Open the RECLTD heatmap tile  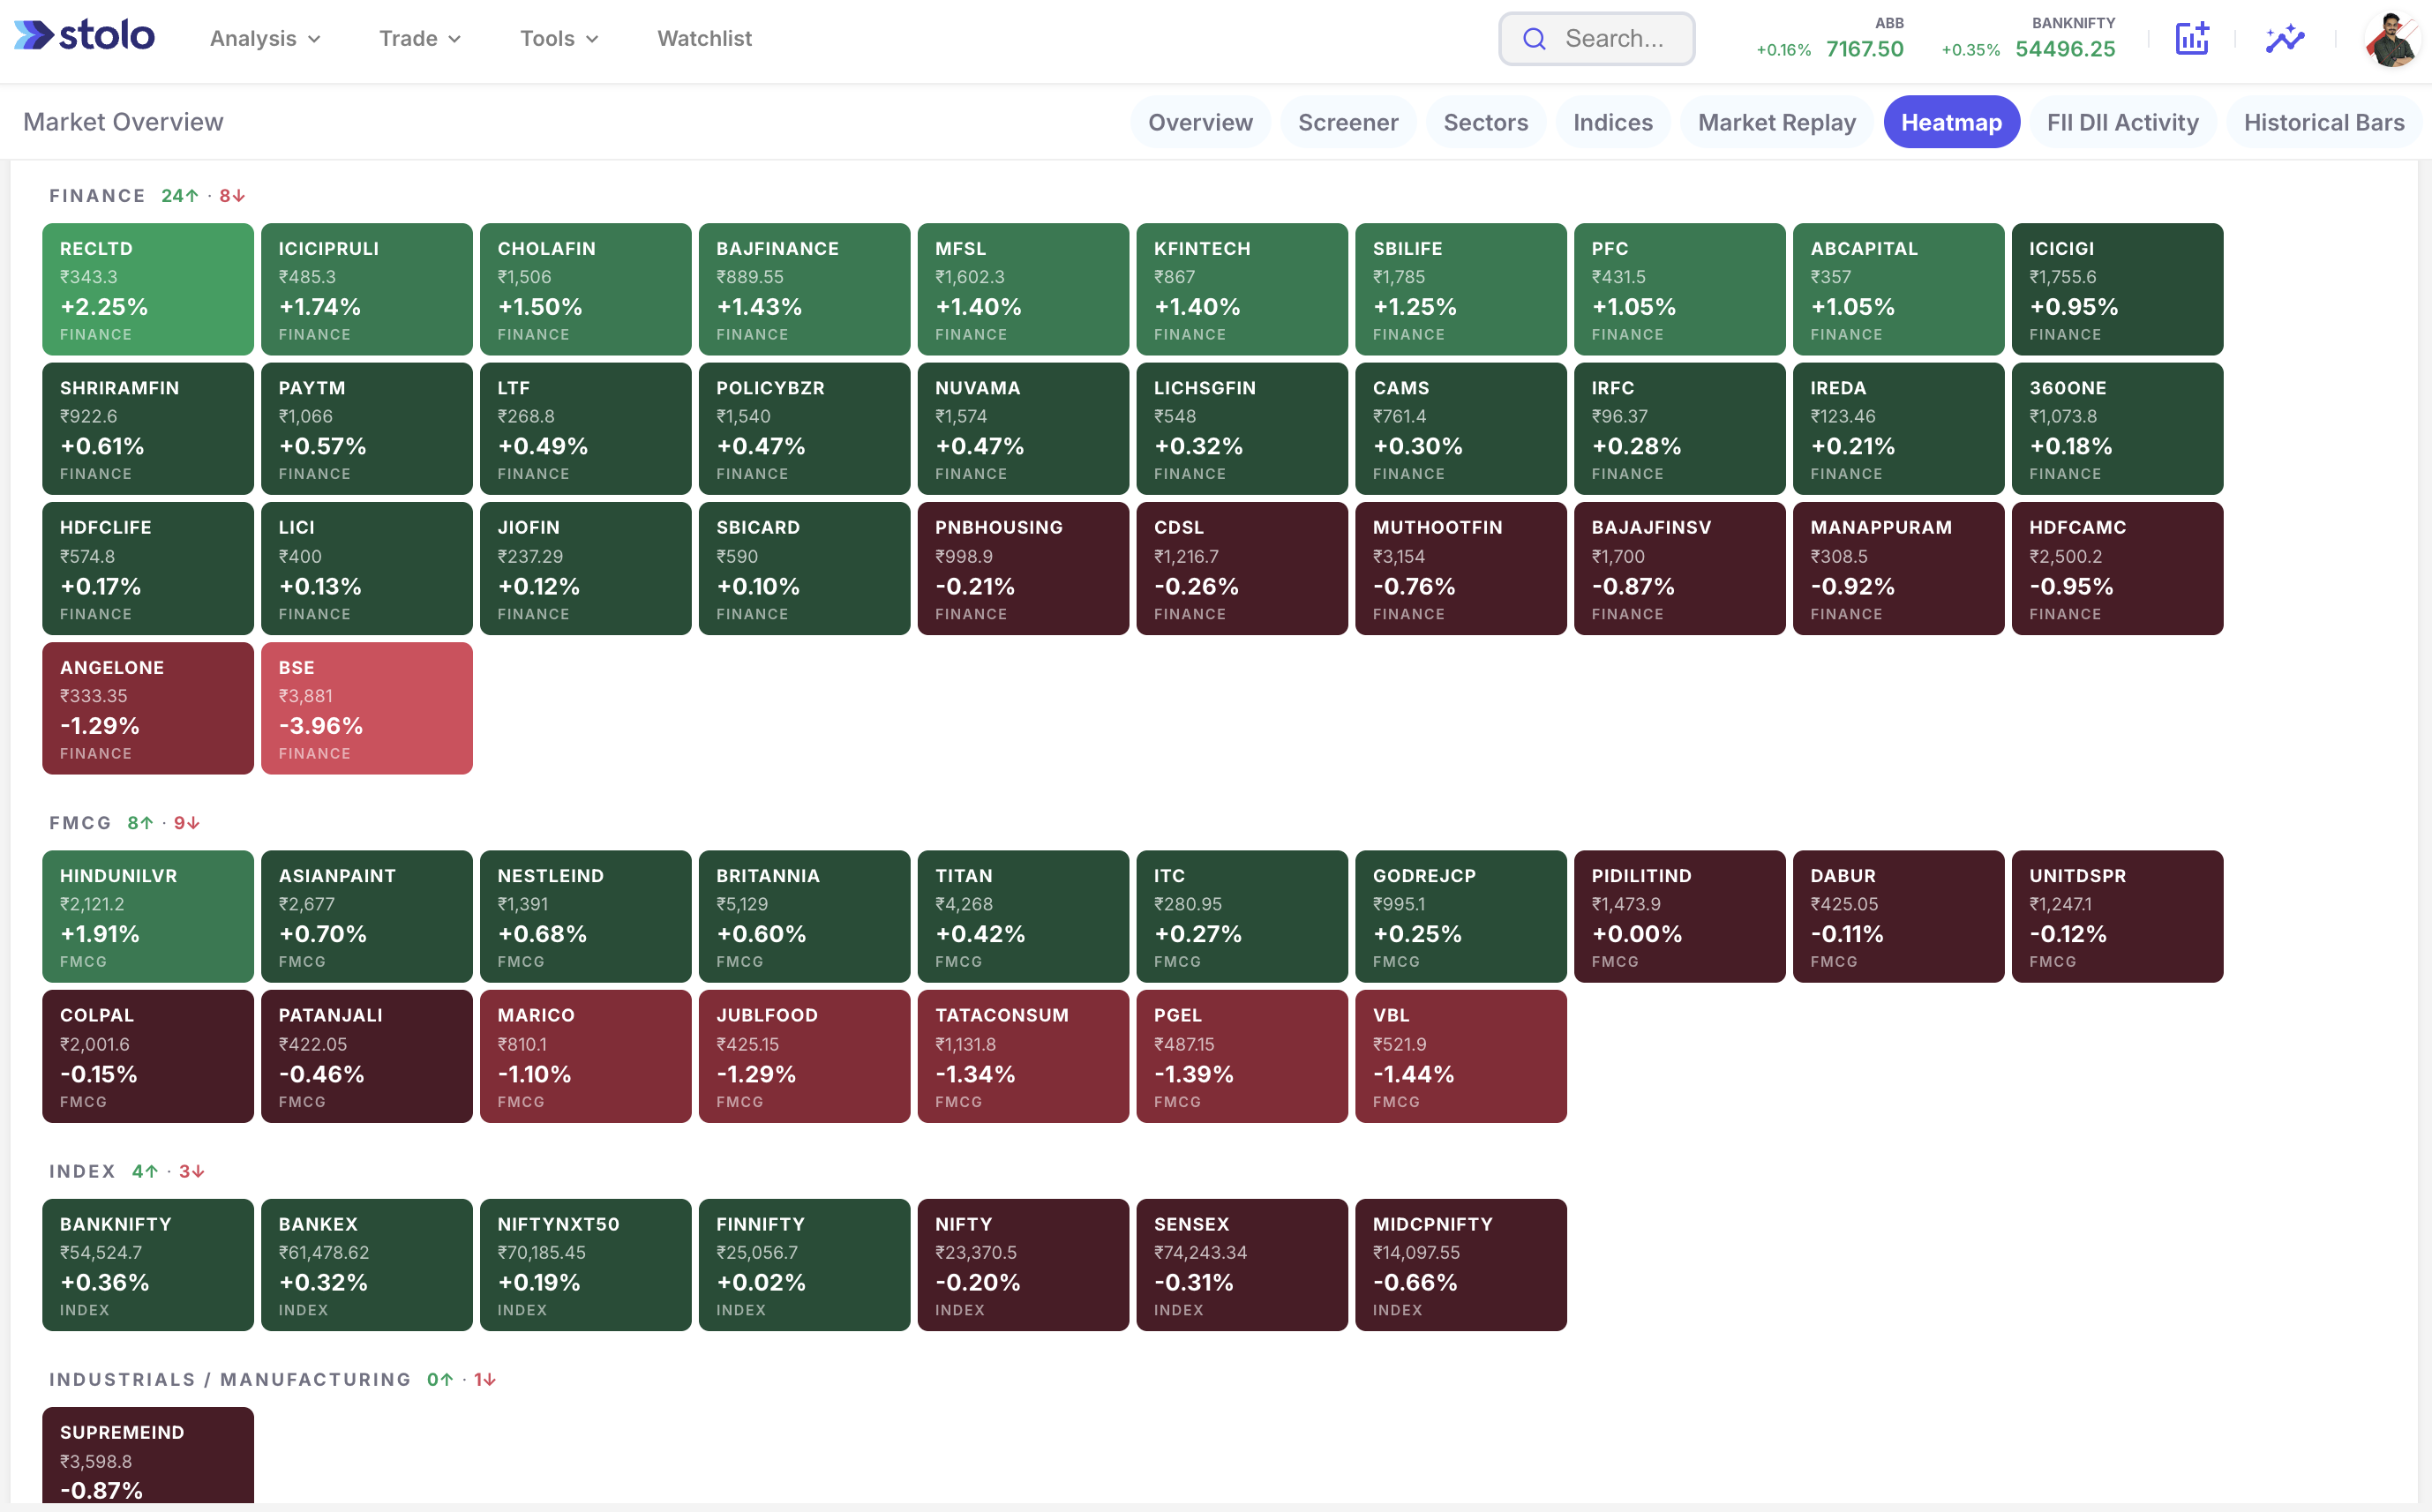point(148,289)
